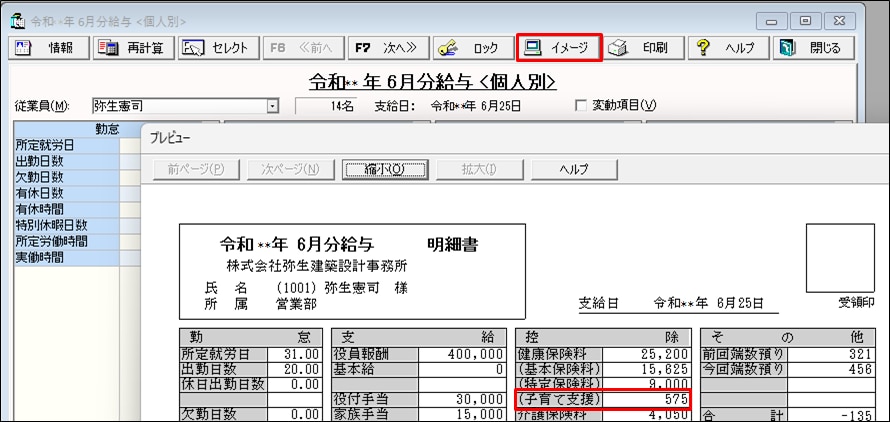Go to next employee with F7 次へ

pos(388,48)
